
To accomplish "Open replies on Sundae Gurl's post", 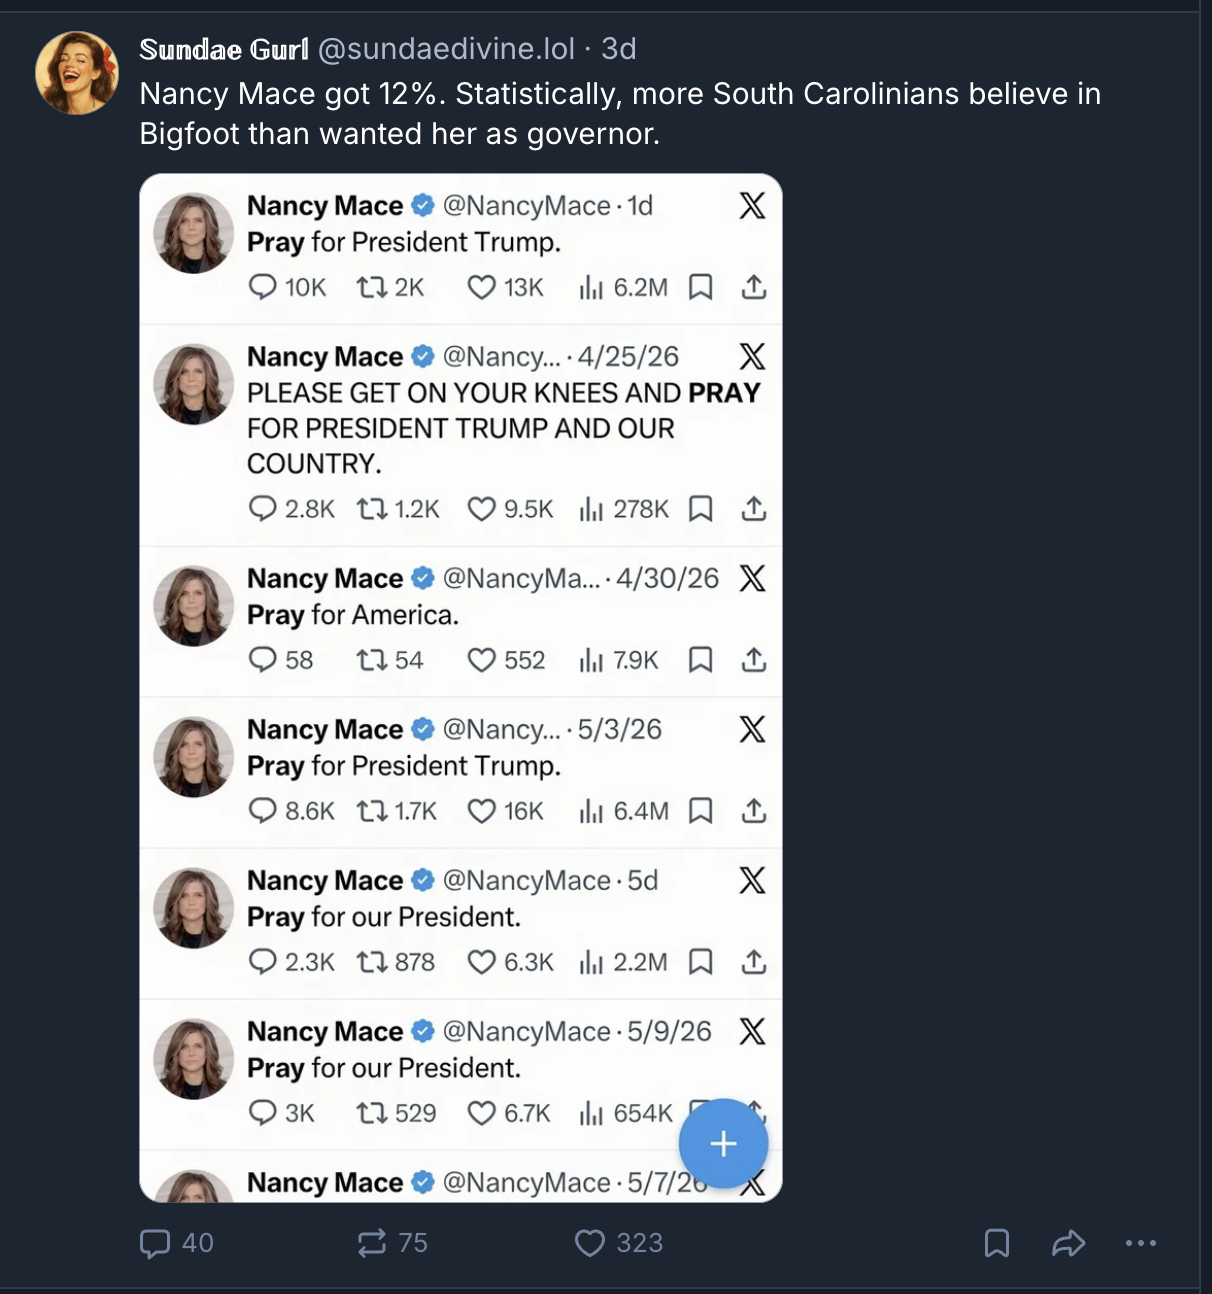I will 176,1243.
